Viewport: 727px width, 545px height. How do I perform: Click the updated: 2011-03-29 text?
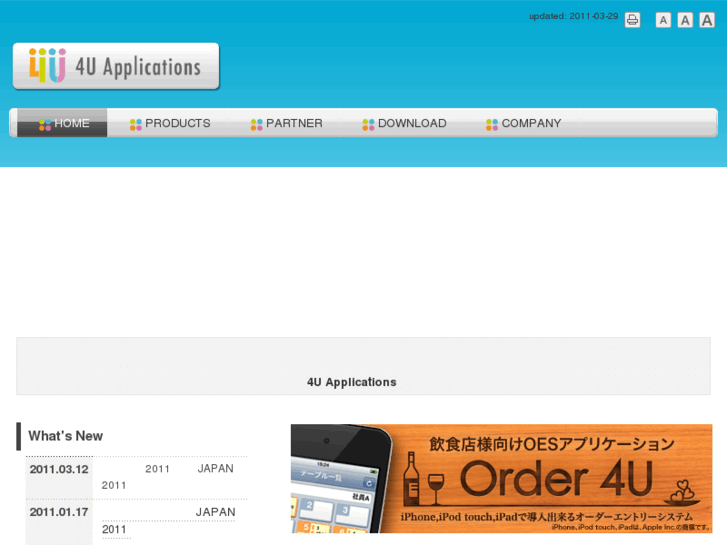click(574, 16)
